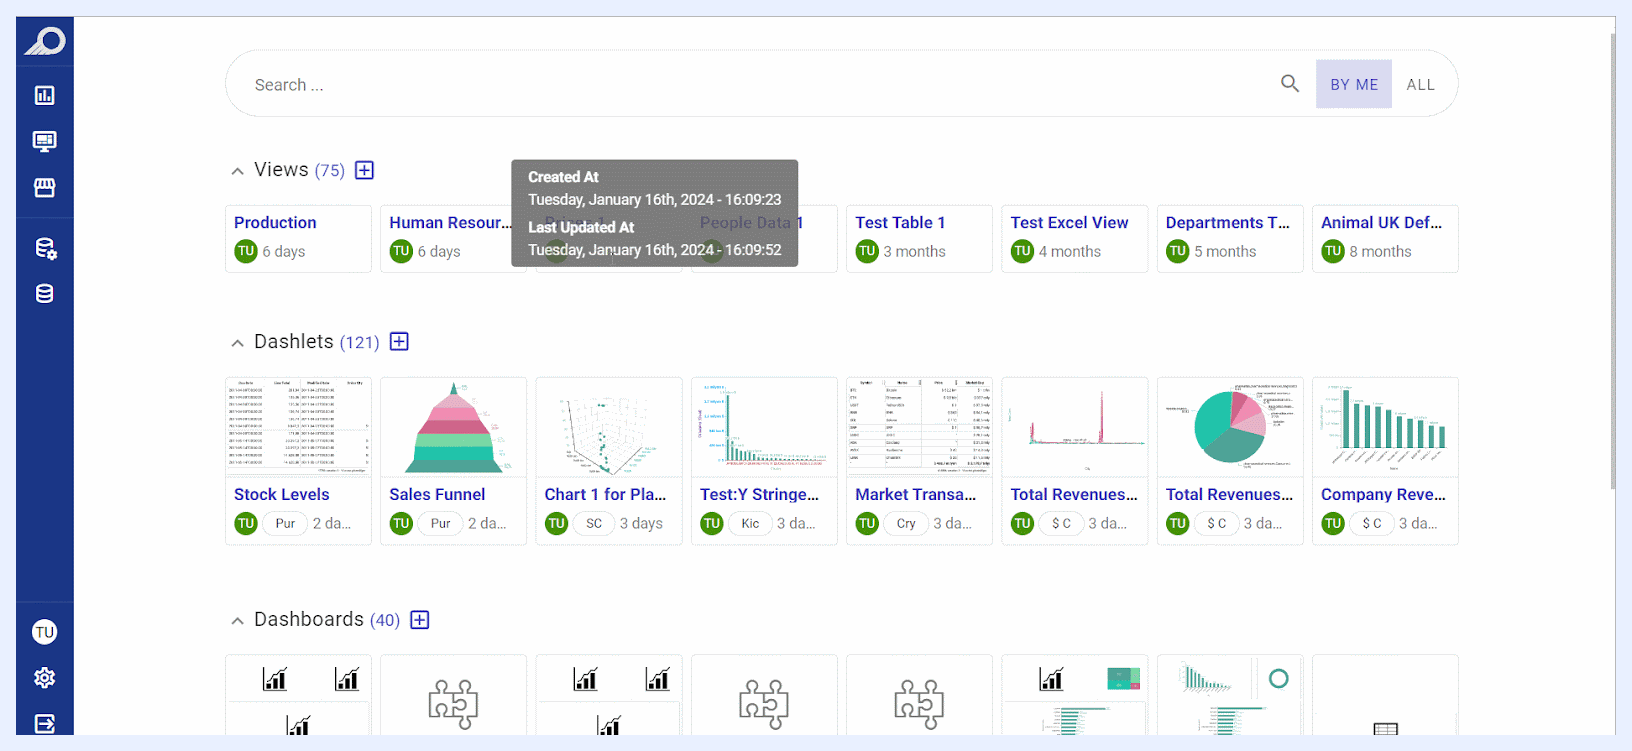
Task: Click the app logo at top of sidebar
Action: click(45, 41)
